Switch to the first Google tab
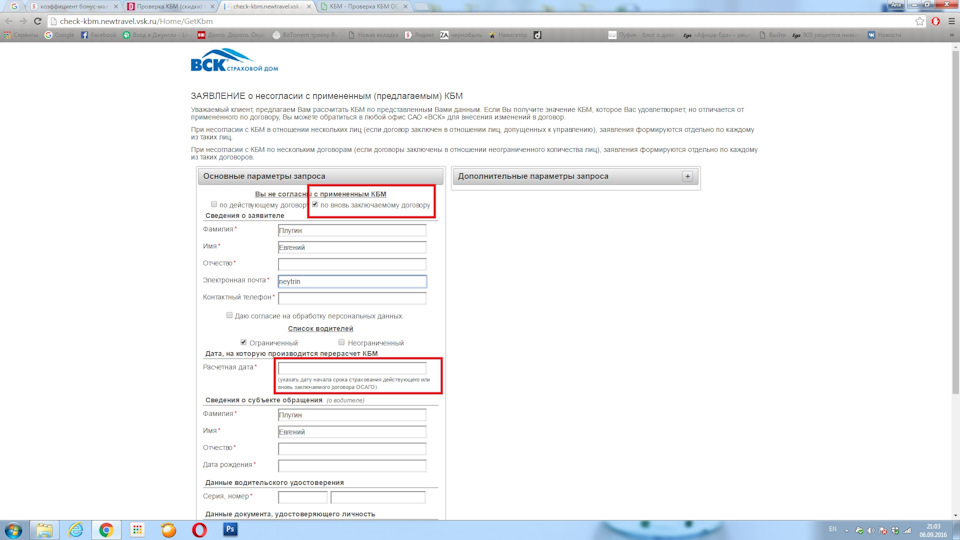This screenshot has height=540, width=960. [14, 6]
